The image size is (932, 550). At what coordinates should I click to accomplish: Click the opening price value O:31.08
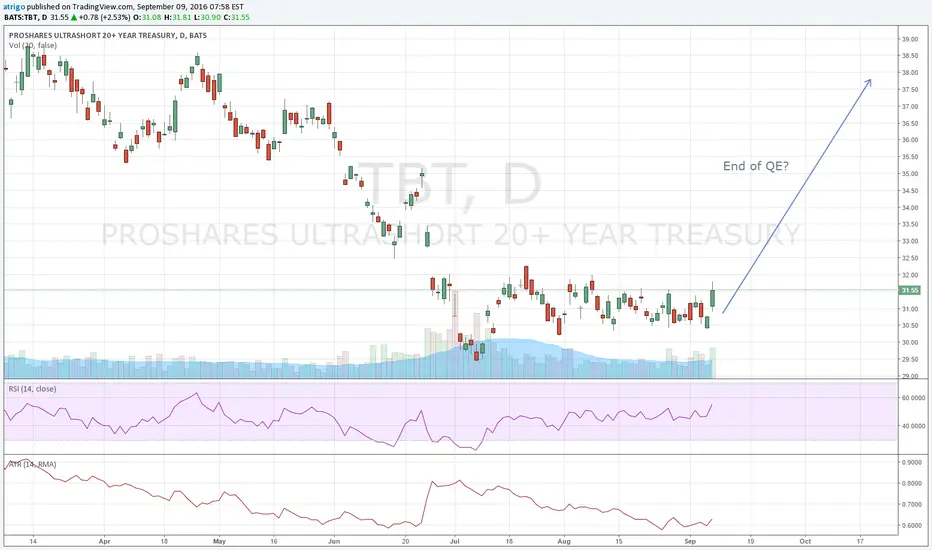tap(147, 17)
